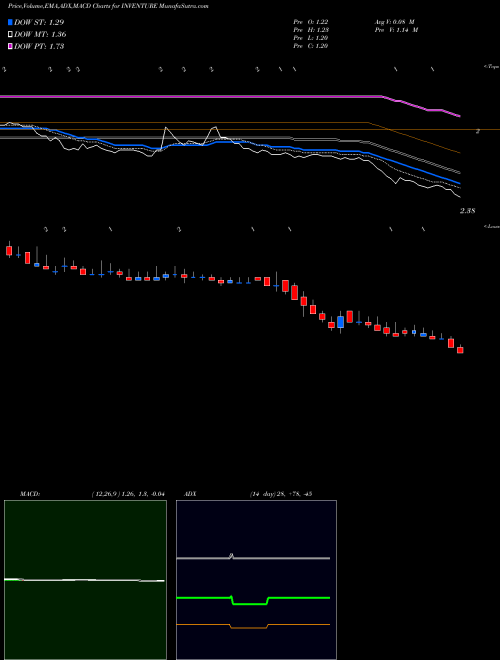Click the white DOW MT legend swatch
500x660 pixels.
[x=10, y=35]
